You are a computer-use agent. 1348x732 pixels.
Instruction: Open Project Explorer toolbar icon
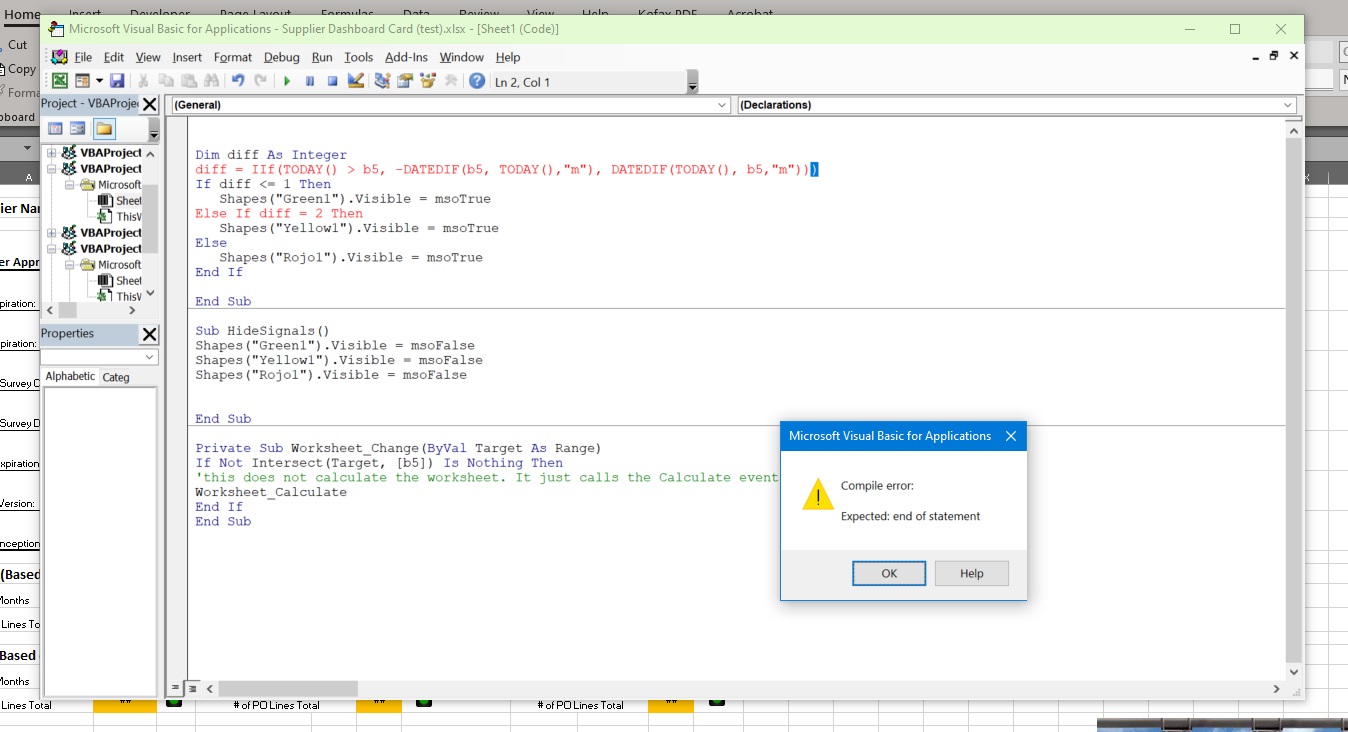[x=382, y=81]
